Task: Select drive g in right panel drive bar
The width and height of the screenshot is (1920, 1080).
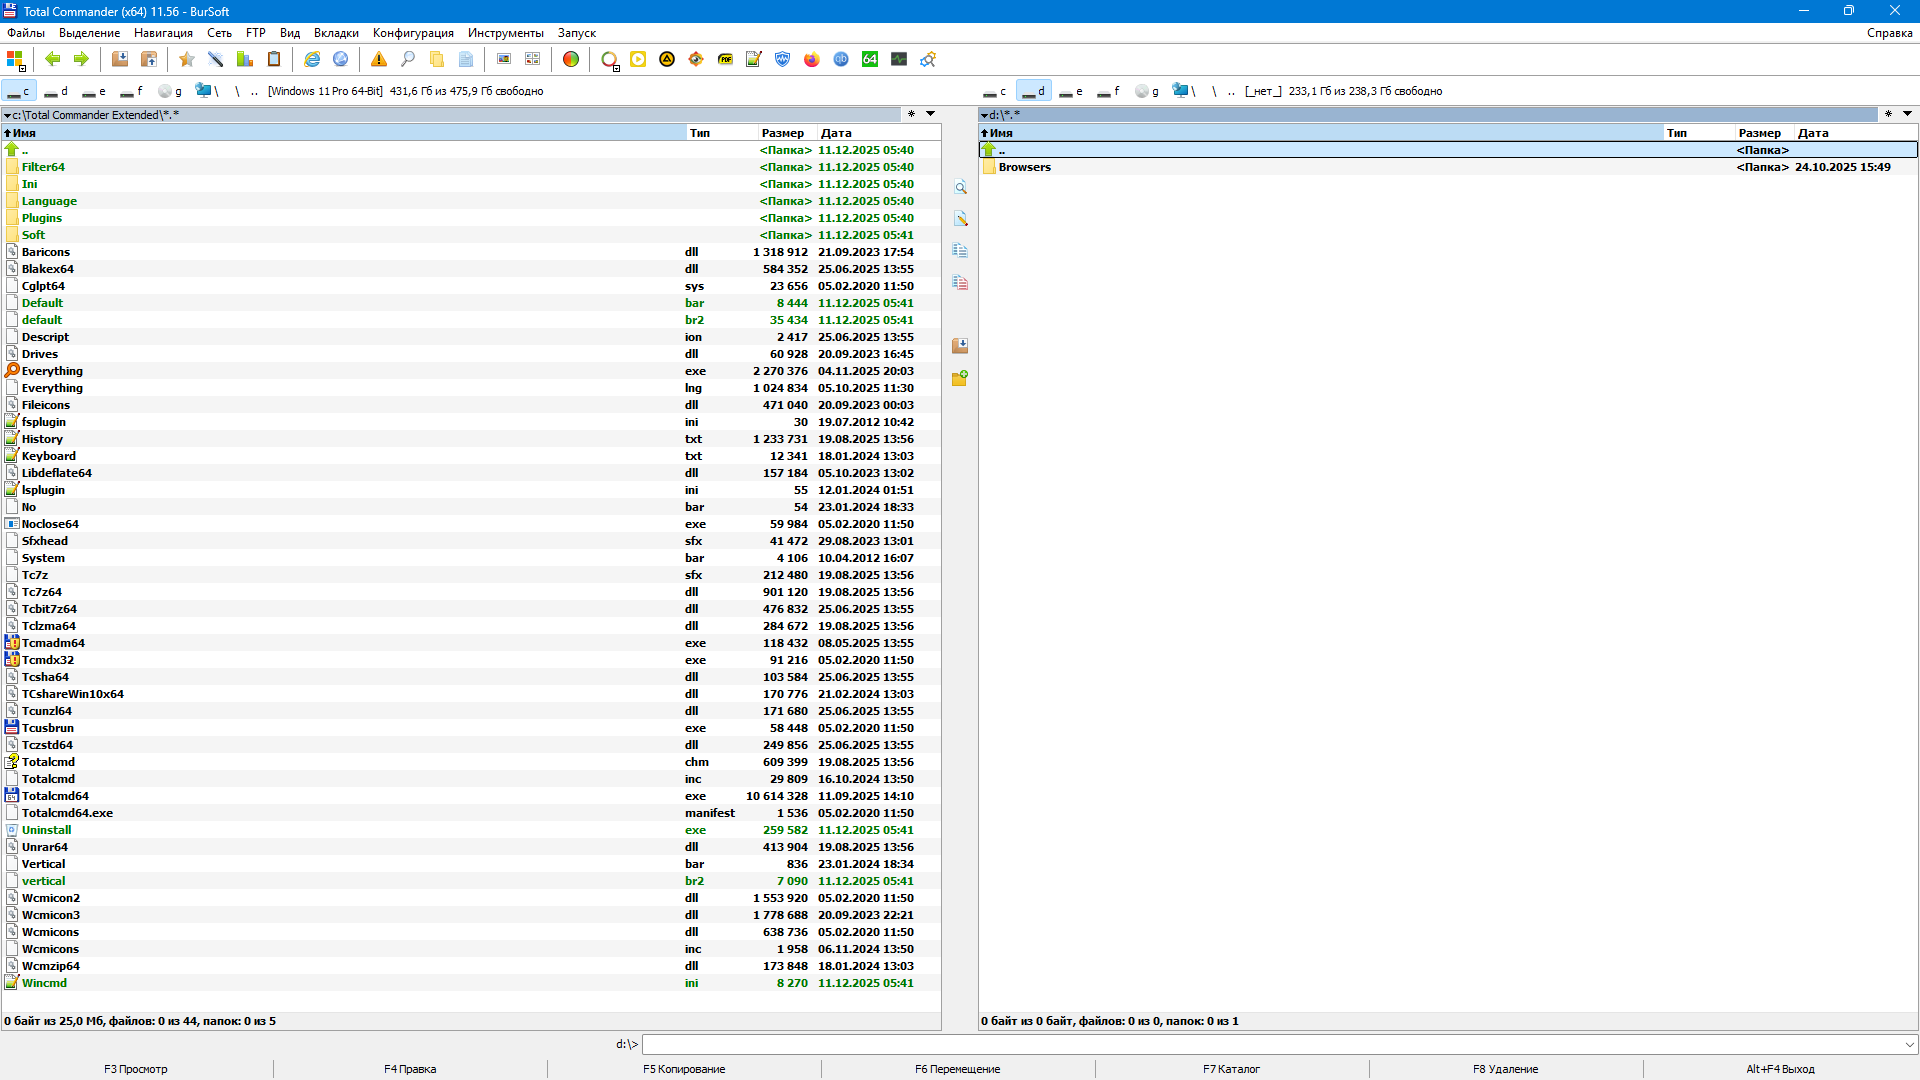Action: (x=1147, y=91)
